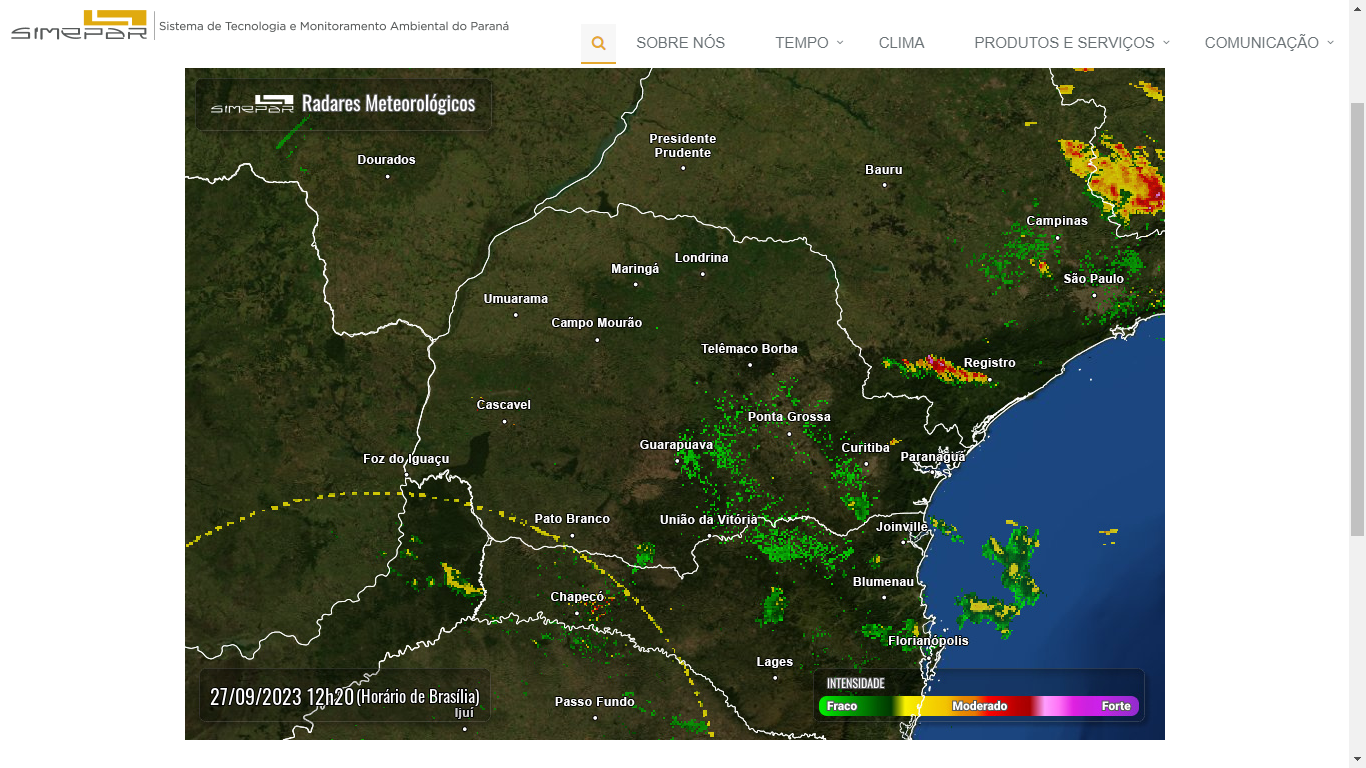Click the Ponta Grossa city label

click(x=789, y=417)
